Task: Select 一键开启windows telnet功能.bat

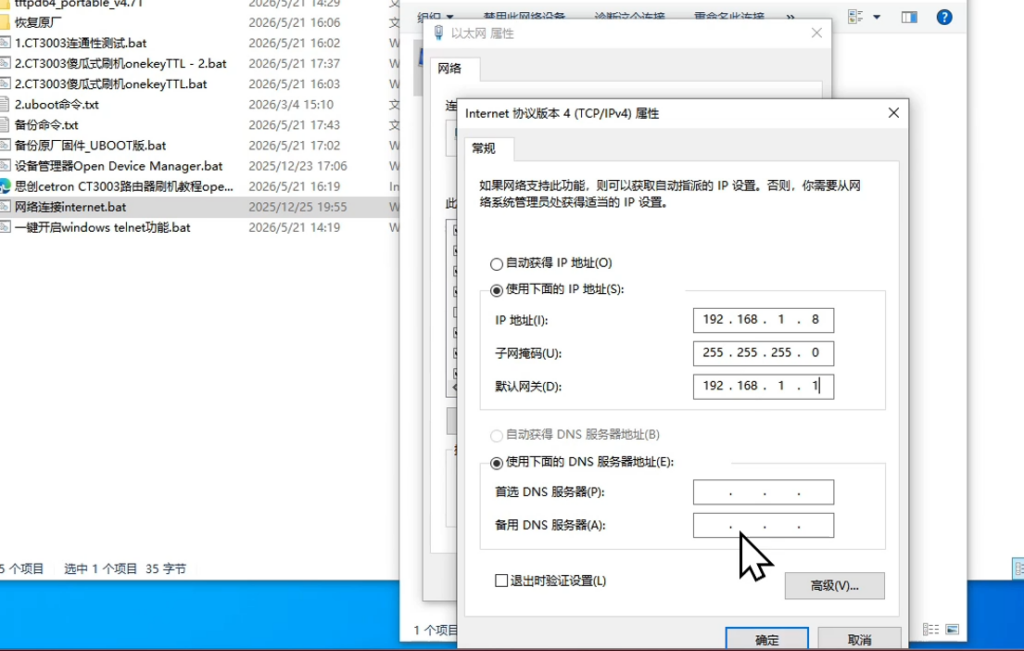Action: [103, 227]
